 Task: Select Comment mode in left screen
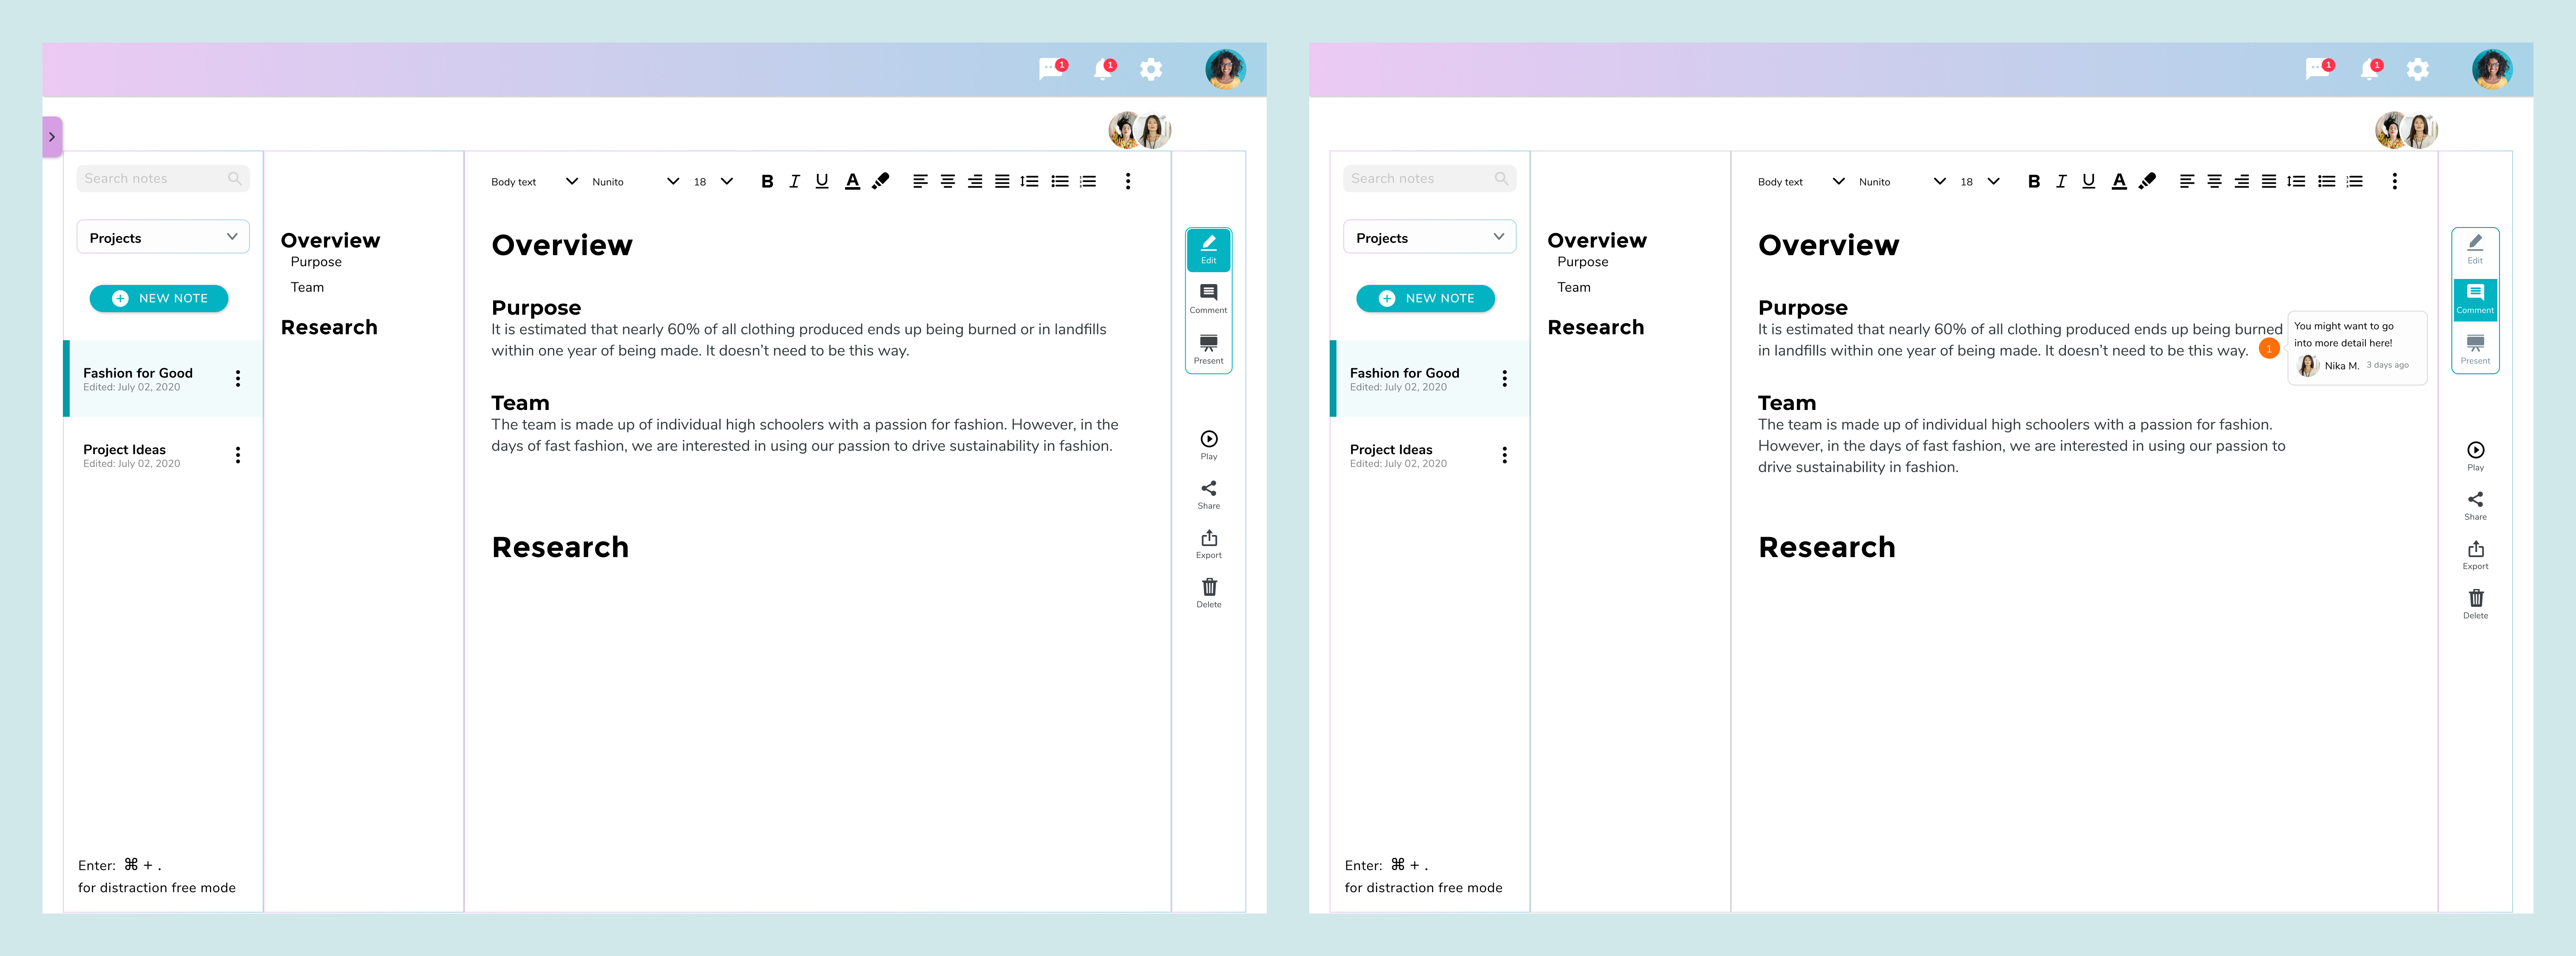coord(1208,299)
